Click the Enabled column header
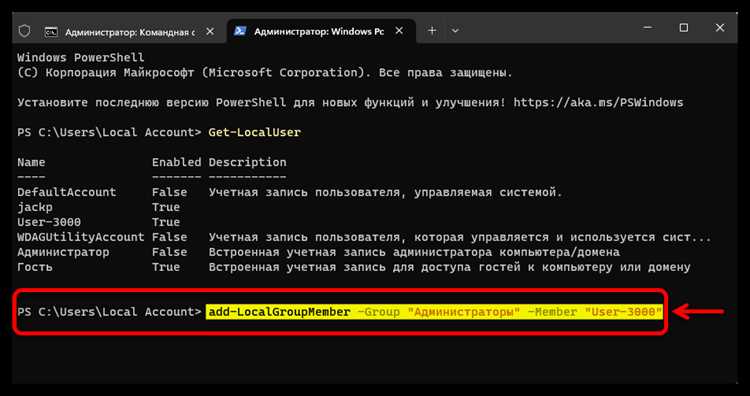750x396 pixels. [176, 162]
